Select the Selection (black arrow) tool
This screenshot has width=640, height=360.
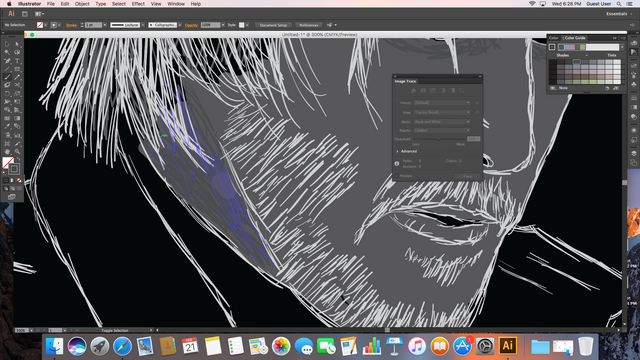[x=7, y=44]
